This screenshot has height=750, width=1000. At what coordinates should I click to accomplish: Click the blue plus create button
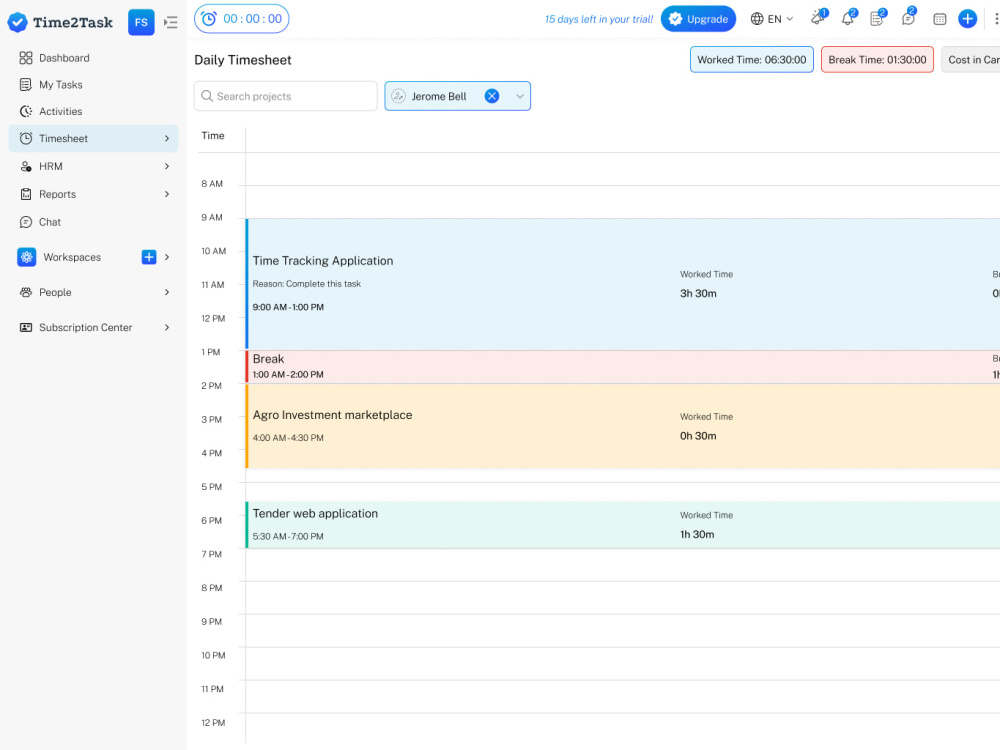(967, 19)
